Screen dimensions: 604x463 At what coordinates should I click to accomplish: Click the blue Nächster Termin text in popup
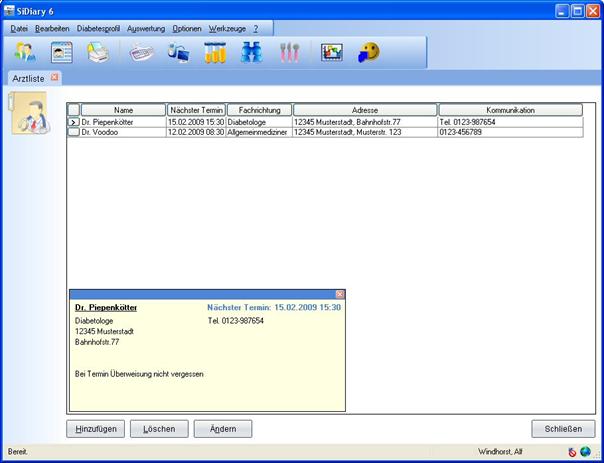274,307
